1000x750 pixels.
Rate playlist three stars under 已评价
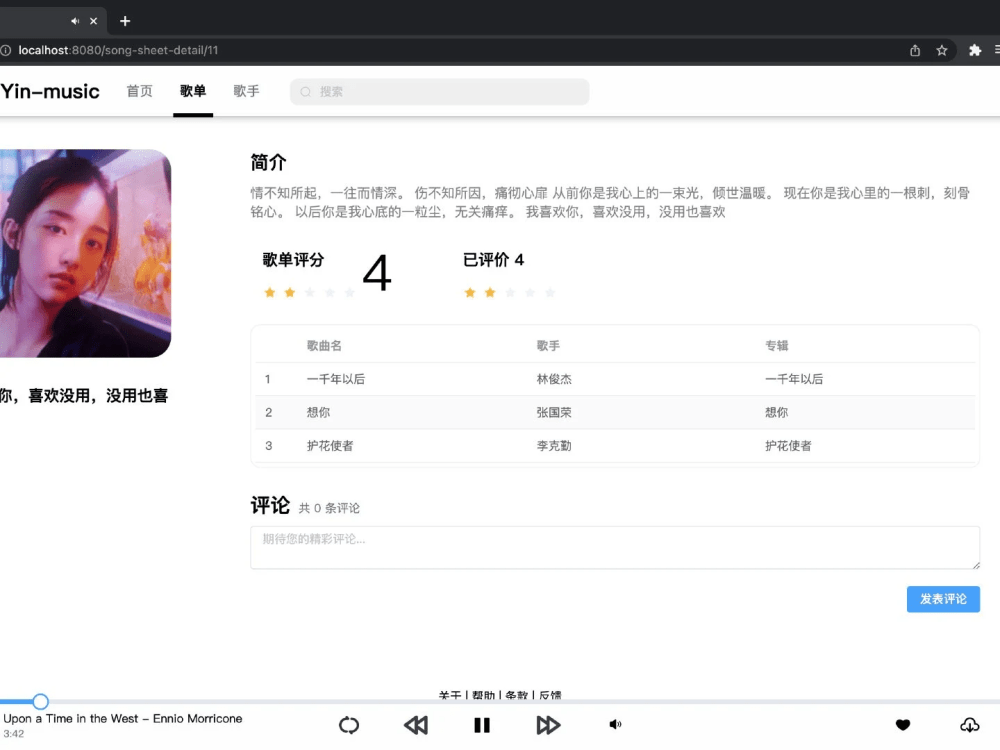click(x=510, y=293)
